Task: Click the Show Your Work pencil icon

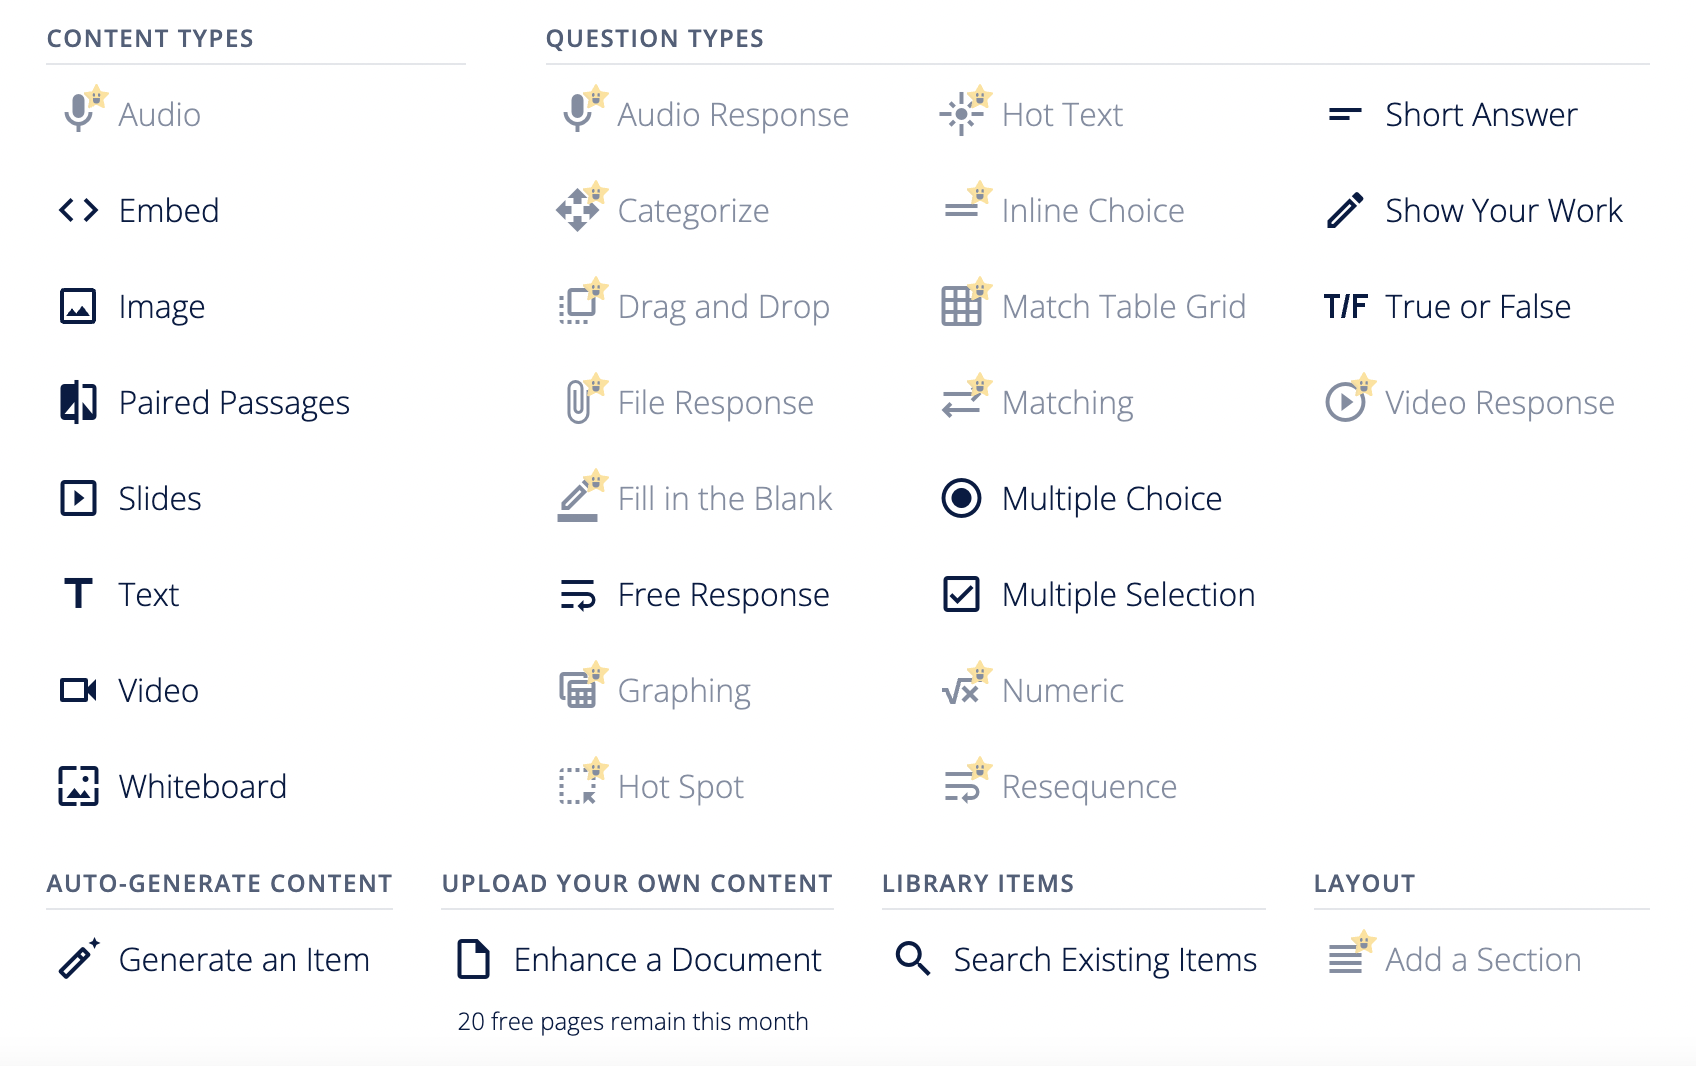Action: pos(1345,210)
